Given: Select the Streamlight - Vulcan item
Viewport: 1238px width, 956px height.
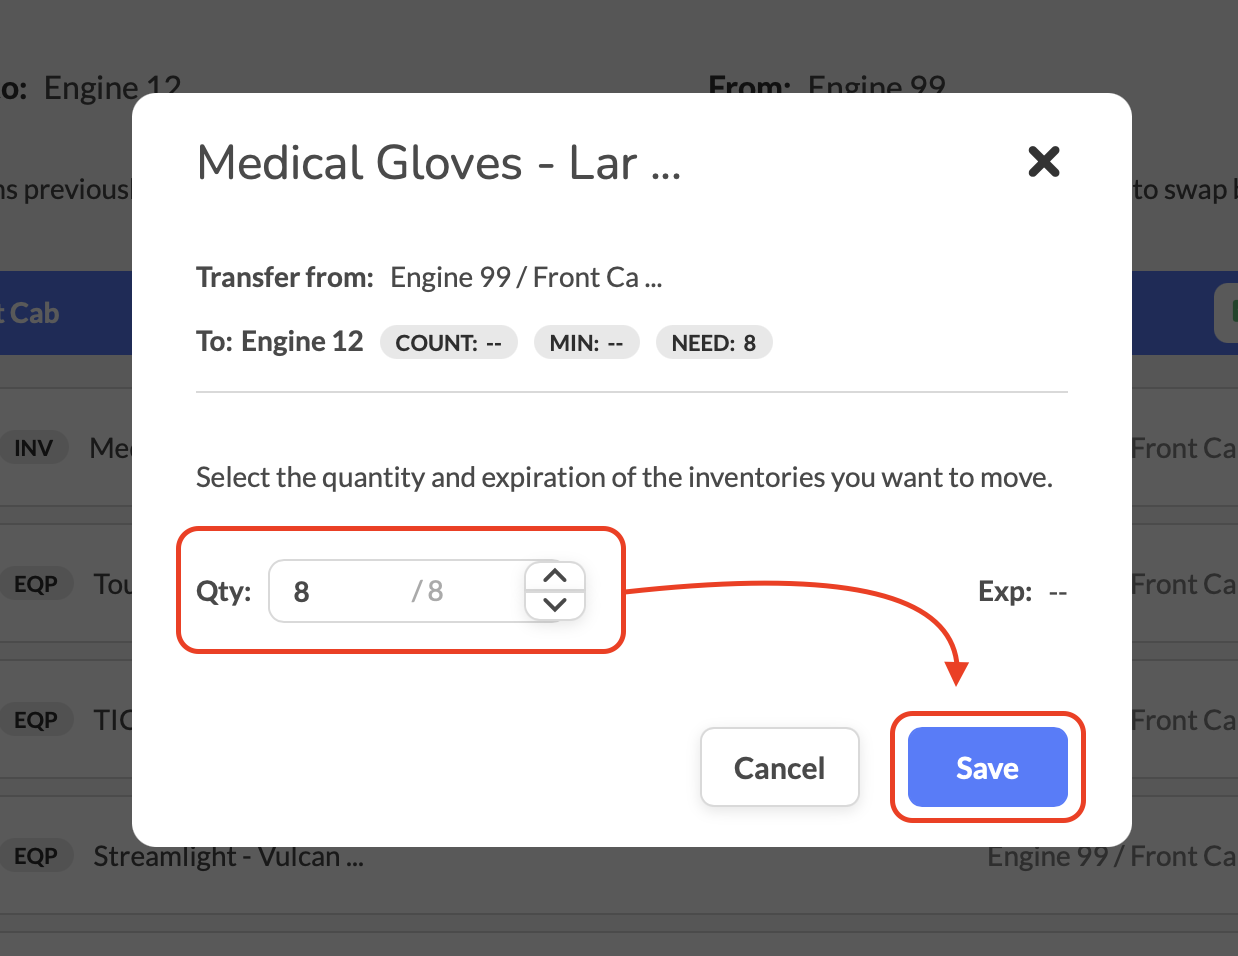Looking at the screenshot, I should pos(228,857).
